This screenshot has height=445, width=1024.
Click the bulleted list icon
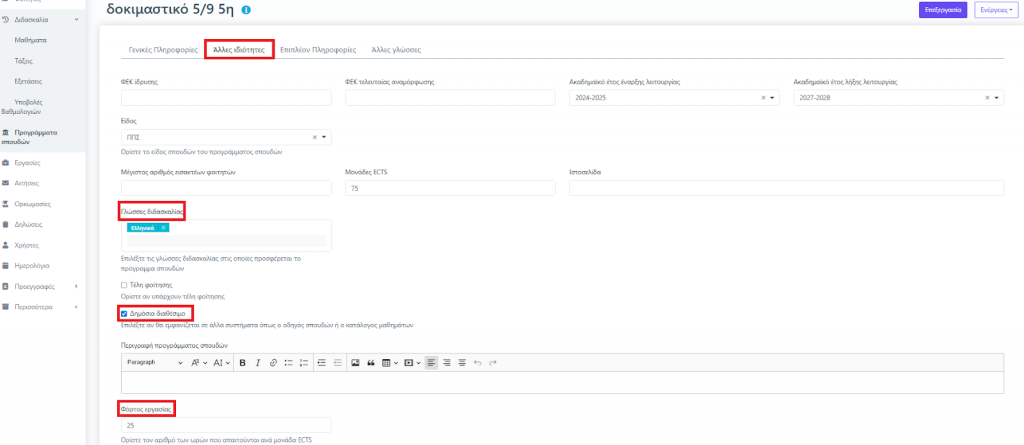coord(288,362)
